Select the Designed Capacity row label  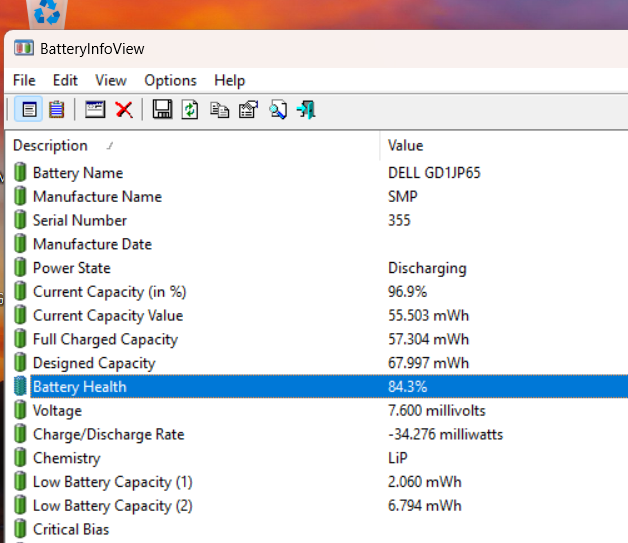pyautogui.click(x=94, y=363)
